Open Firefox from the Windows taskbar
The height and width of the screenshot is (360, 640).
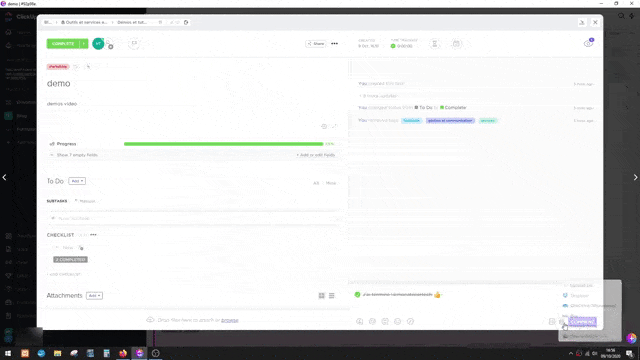[x=123, y=353]
